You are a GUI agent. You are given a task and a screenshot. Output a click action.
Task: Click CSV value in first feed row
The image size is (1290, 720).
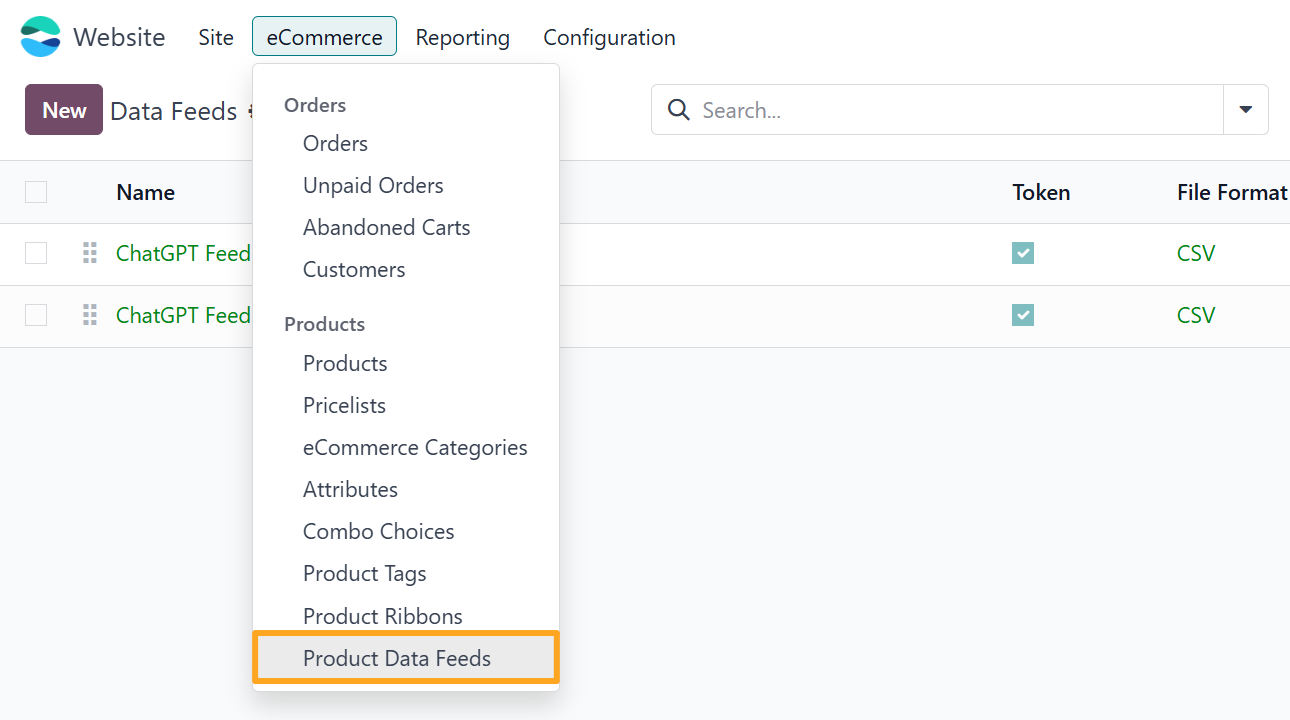pos(1196,253)
